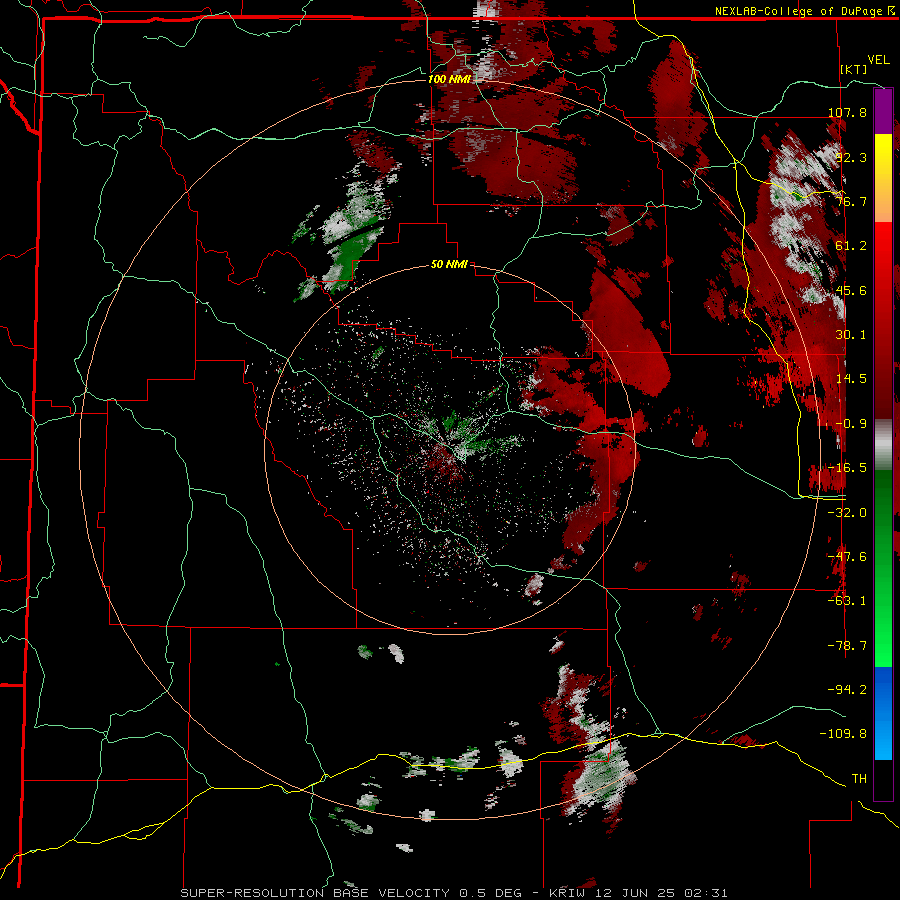Click the TH threshold label in legend
Screen dimensions: 900x900
click(x=859, y=779)
